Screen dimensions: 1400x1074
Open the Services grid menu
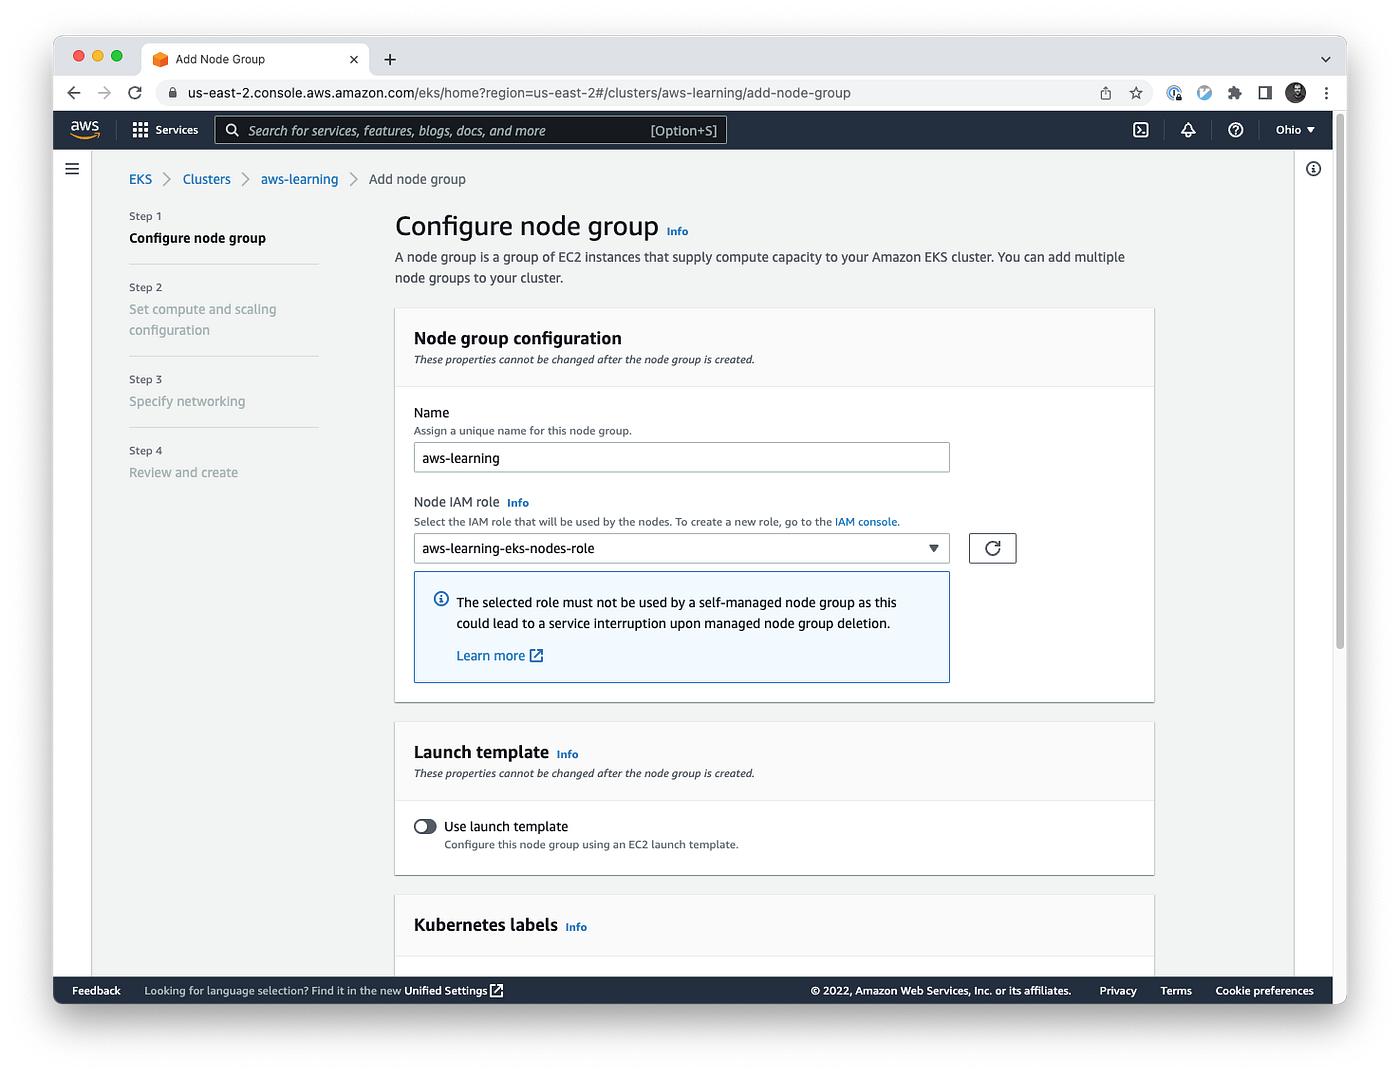click(166, 130)
